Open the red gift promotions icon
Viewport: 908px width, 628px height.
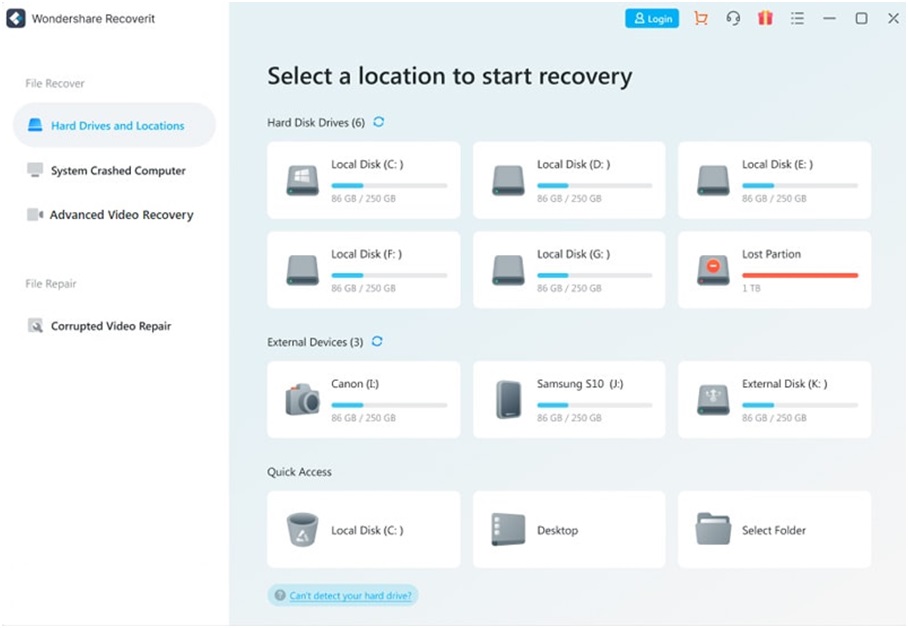click(765, 18)
